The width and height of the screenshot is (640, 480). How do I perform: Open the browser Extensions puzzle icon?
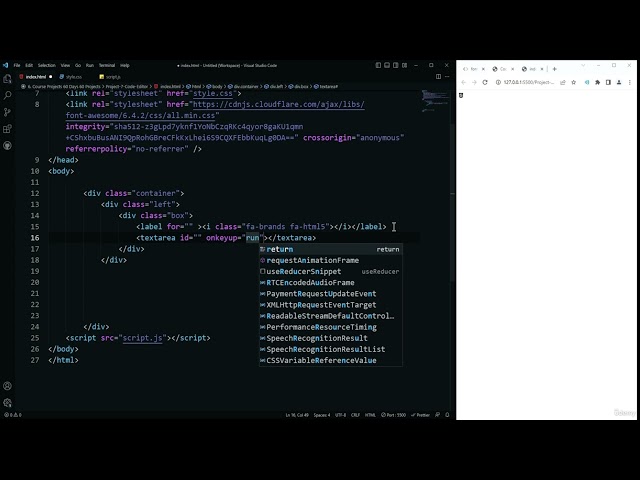click(x=598, y=82)
